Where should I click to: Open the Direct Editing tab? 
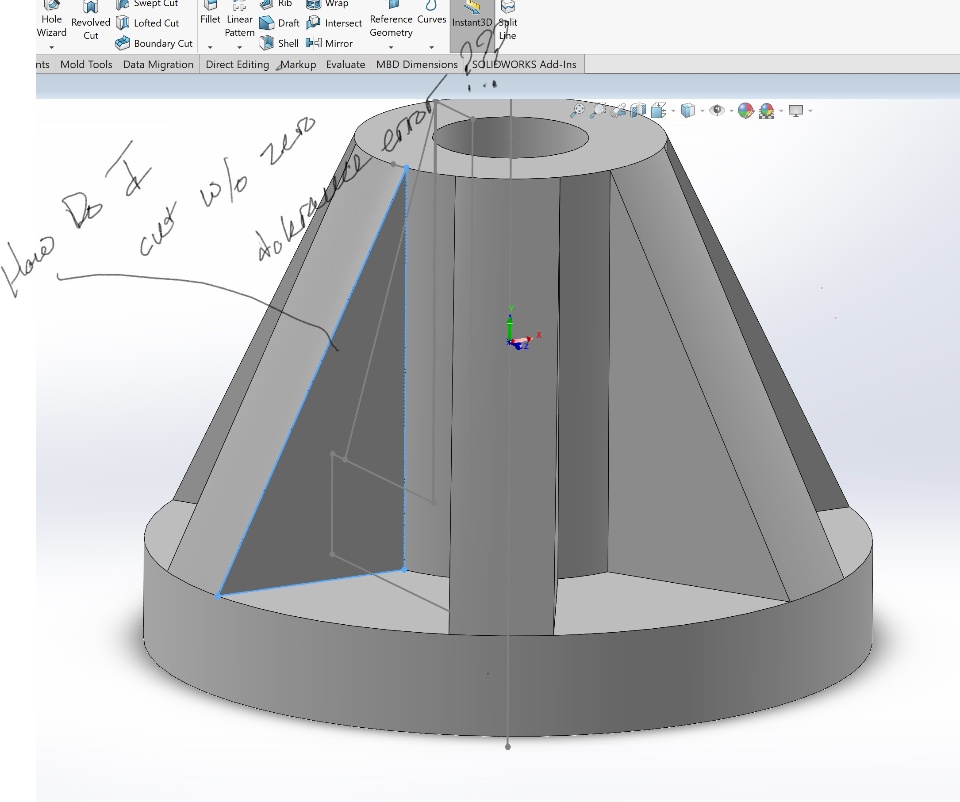(x=238, y=64)
